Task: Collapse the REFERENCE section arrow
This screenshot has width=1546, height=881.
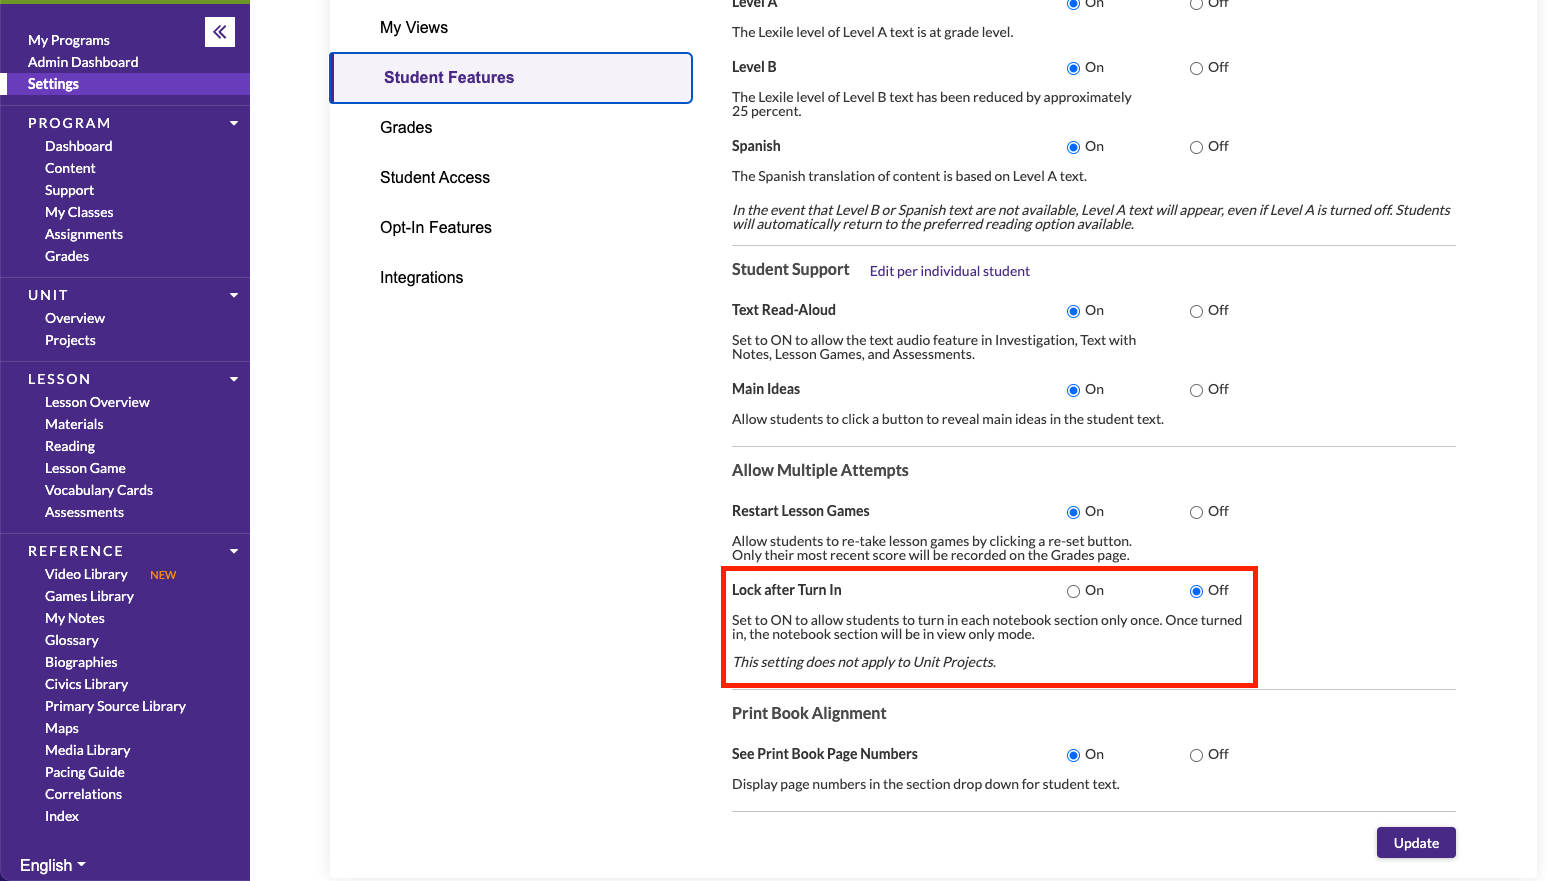Action: click(234, 551)
